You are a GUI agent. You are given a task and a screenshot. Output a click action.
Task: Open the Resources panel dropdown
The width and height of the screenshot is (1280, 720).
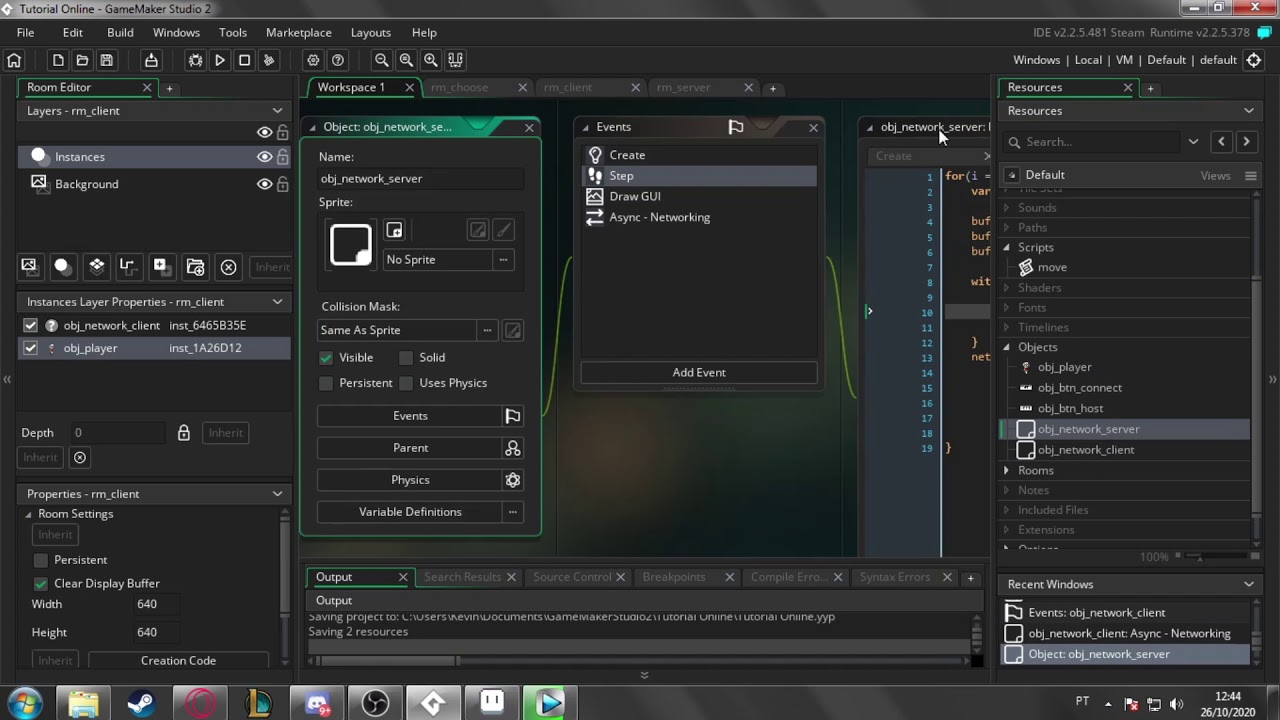tap(1249, 111)
